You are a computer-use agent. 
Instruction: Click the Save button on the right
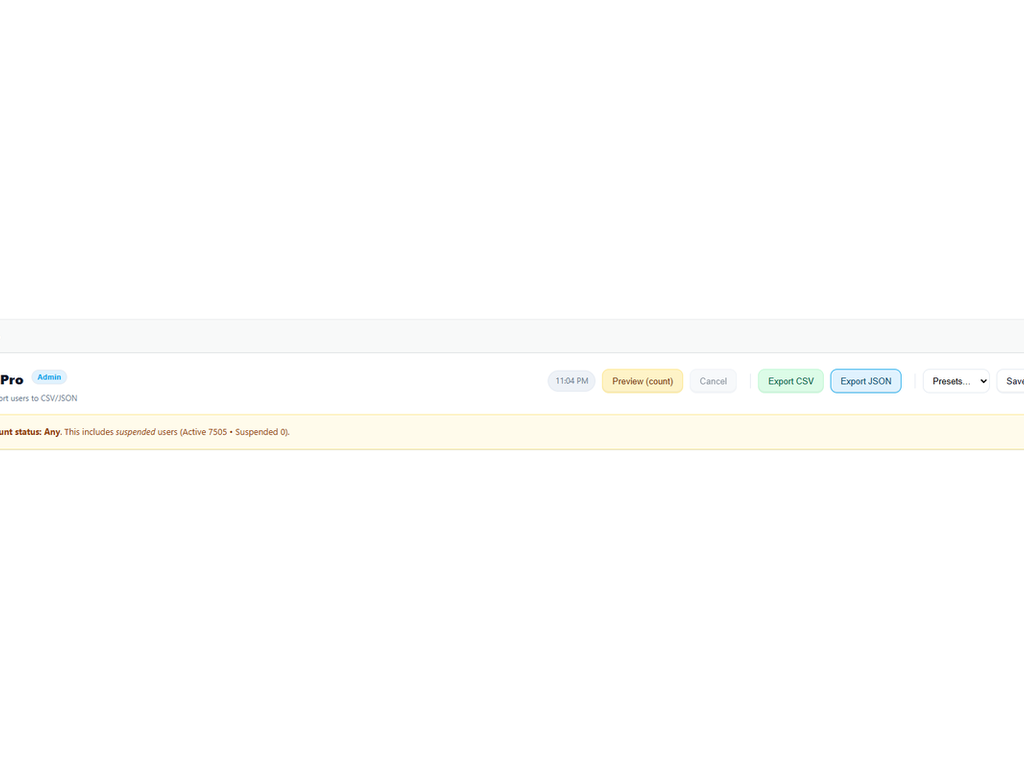1013,381
